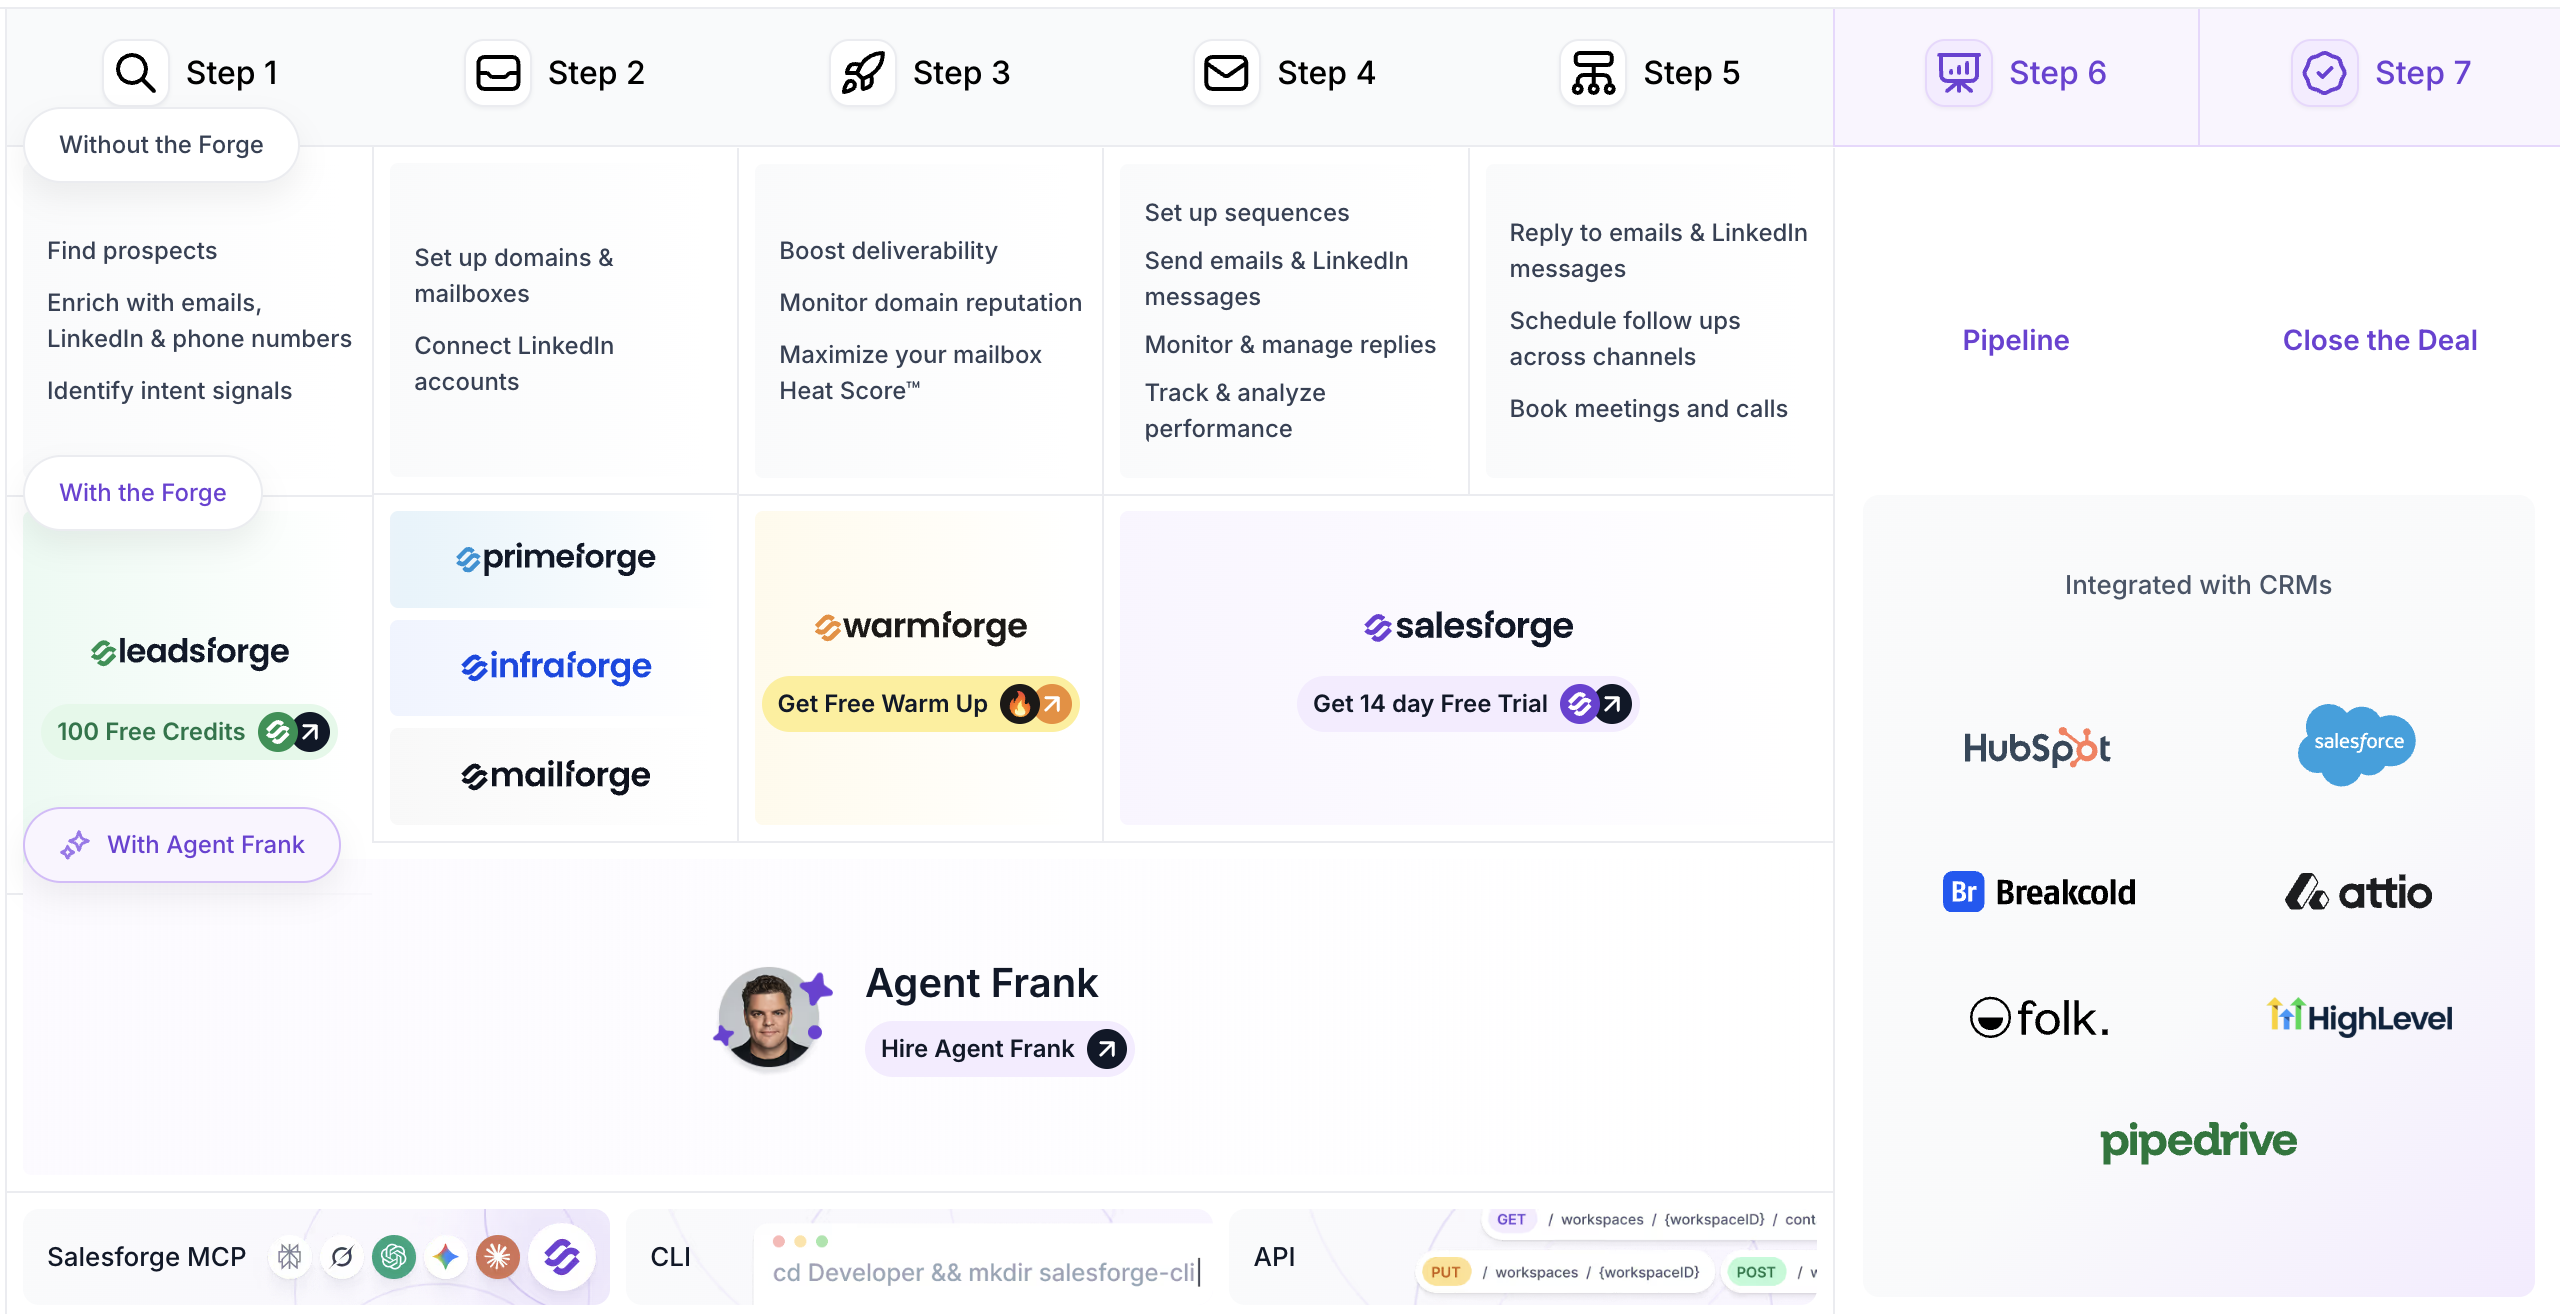Switch to With Agent Frank

pos(182,845)
